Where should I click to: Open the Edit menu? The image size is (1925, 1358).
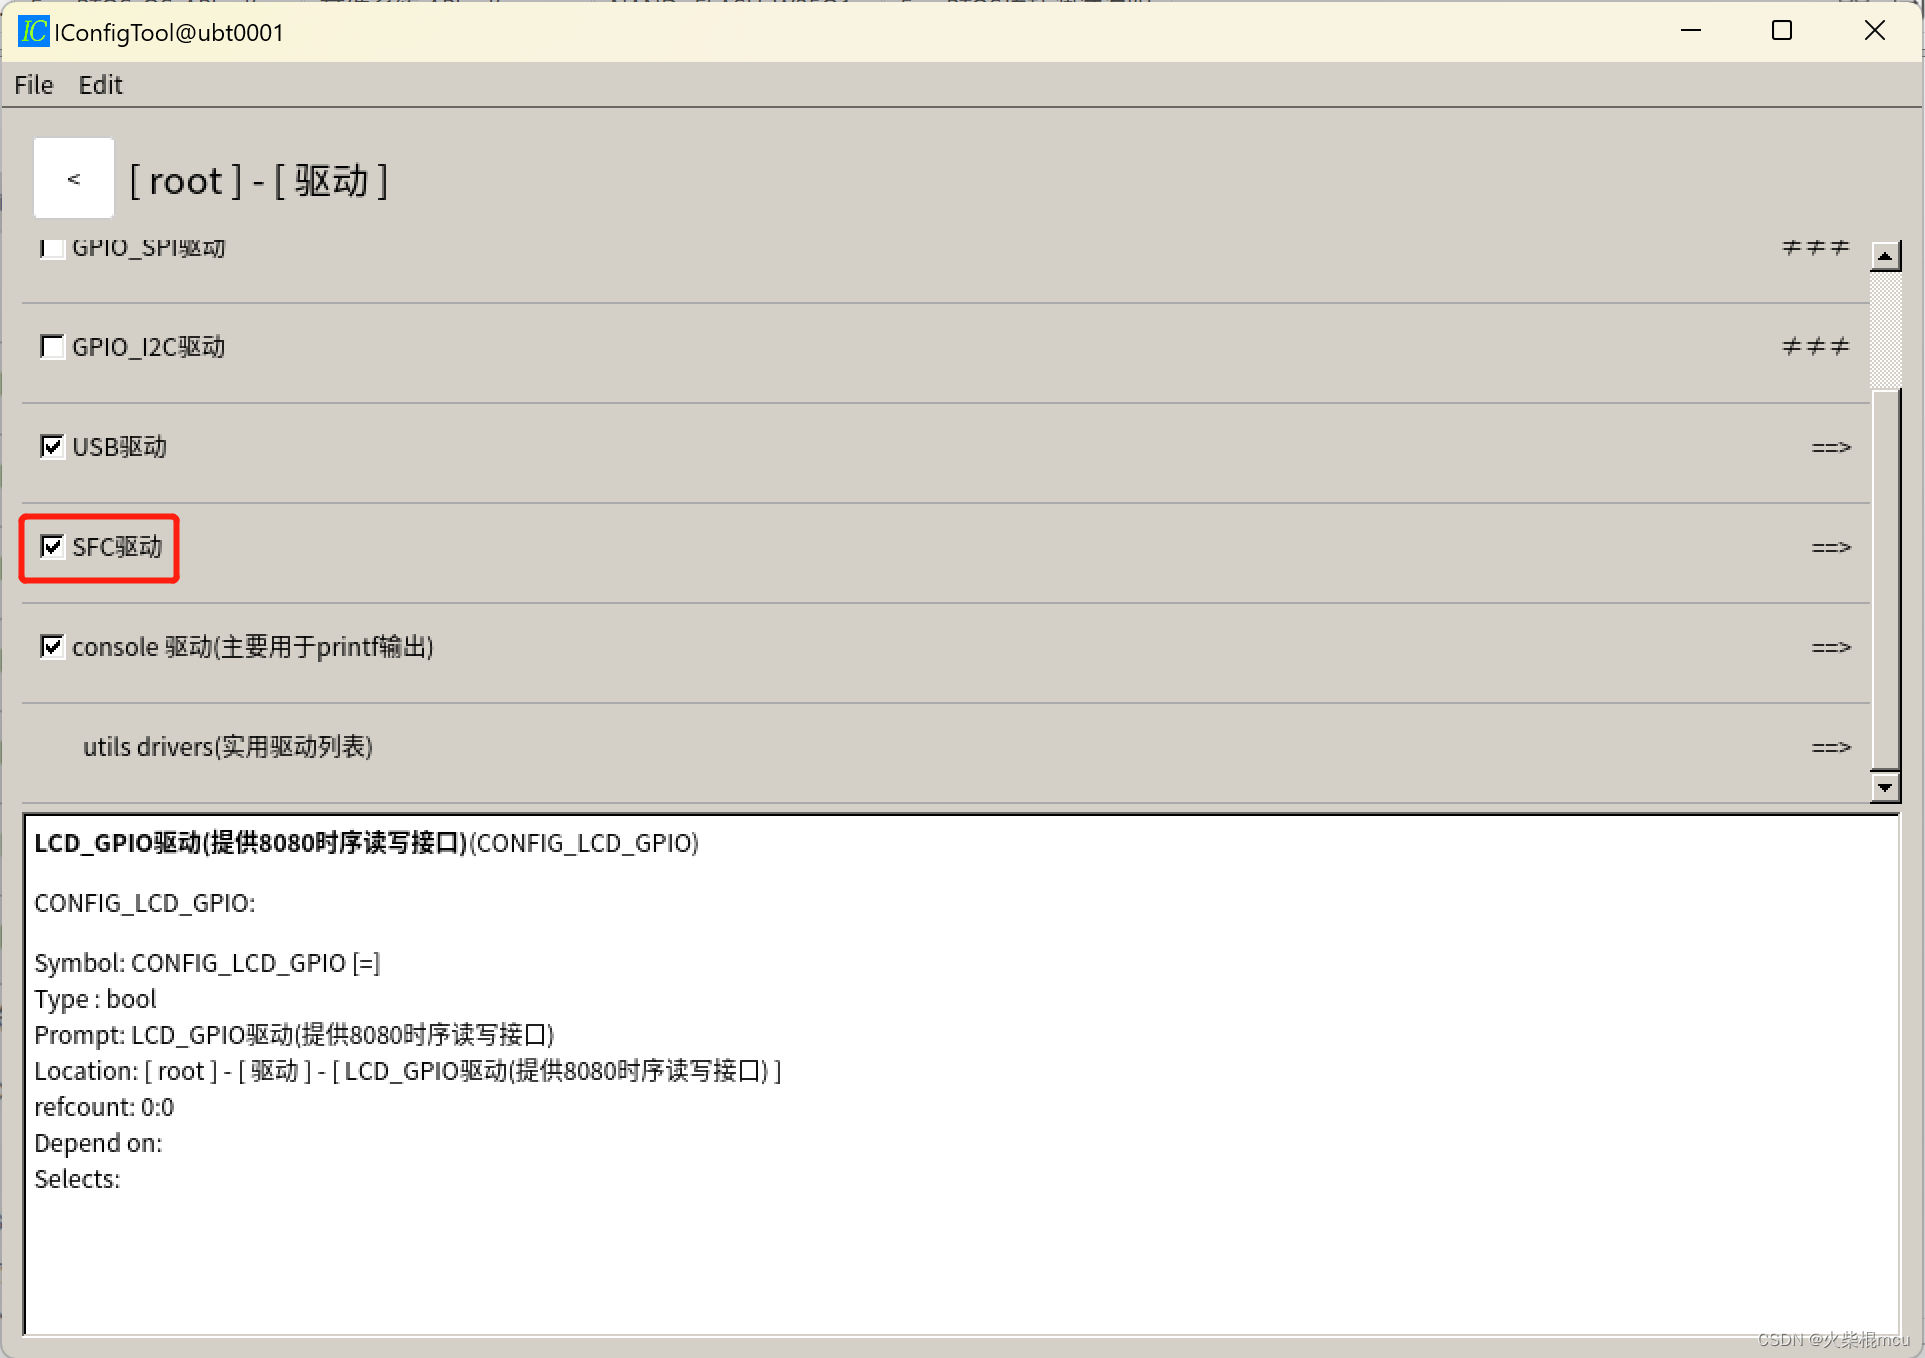[100, 85]
